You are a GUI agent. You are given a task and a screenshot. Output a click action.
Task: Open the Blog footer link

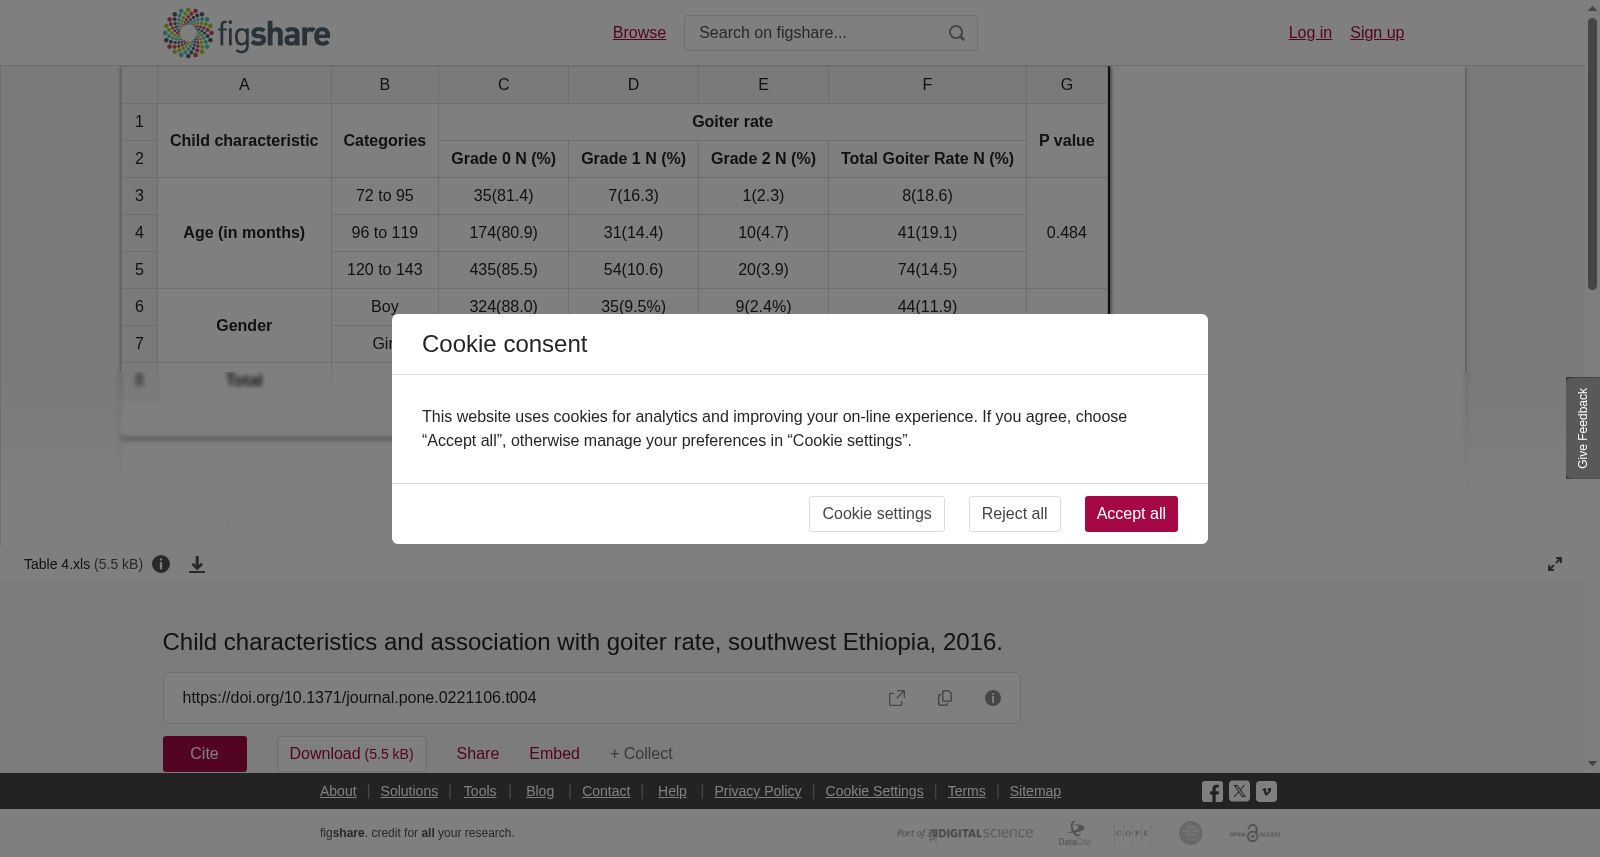(x=540, y=791)
